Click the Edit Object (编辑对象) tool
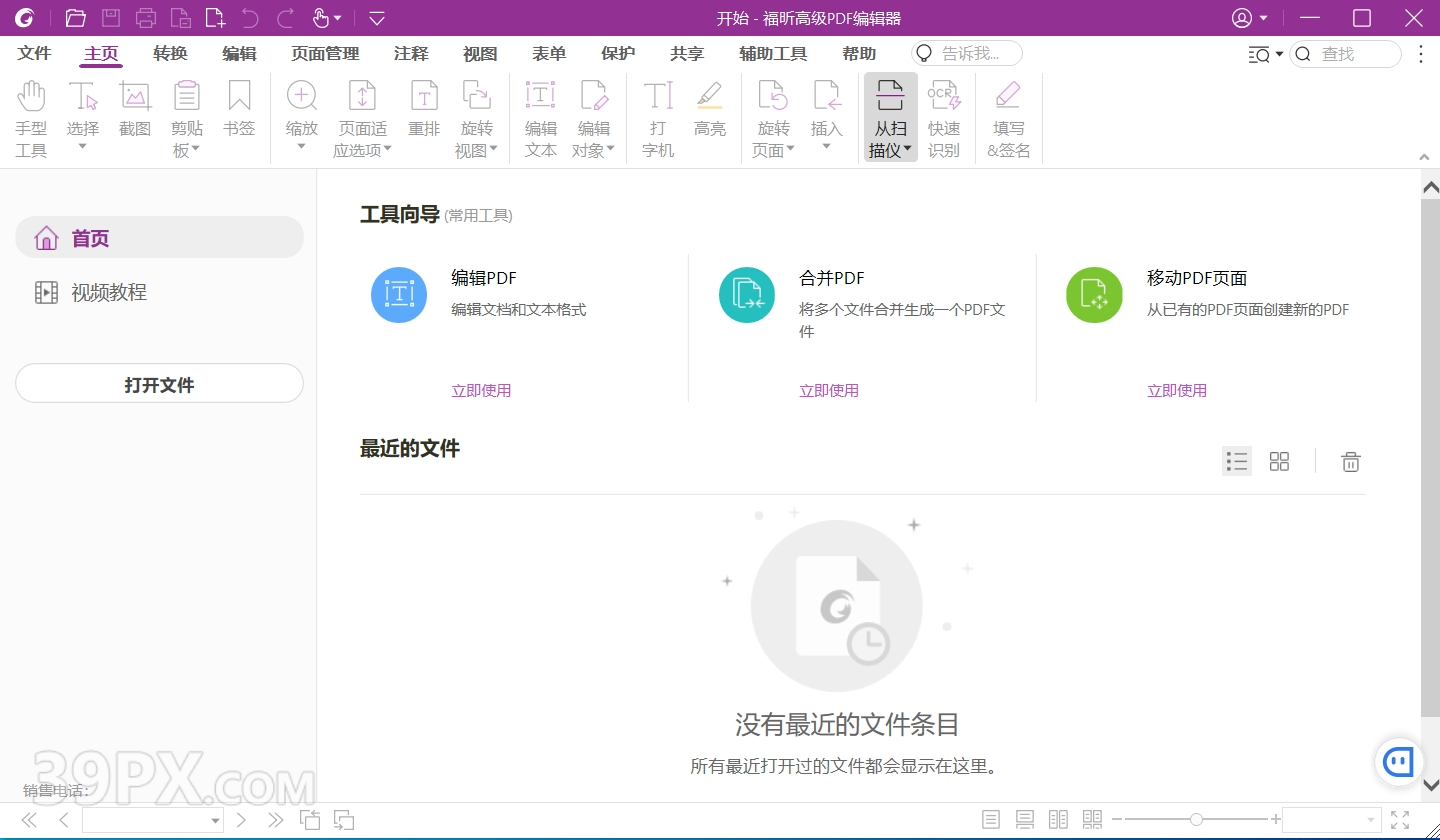Image resolution: width=1440 pixels, height=840 pixels. click(593, 119)
